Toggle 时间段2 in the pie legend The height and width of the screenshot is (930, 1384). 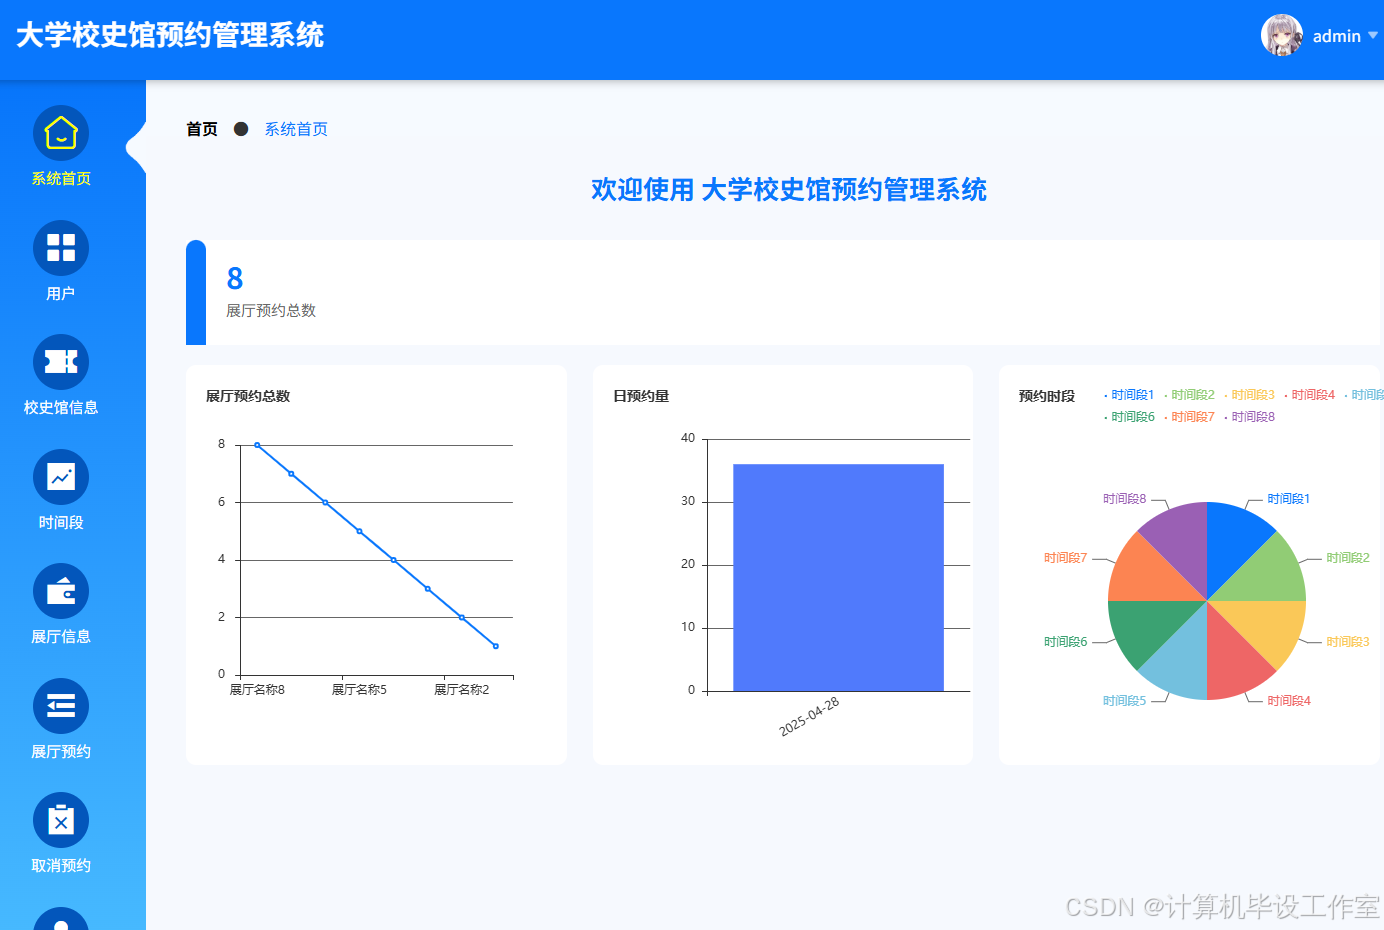coord(1189,395)
